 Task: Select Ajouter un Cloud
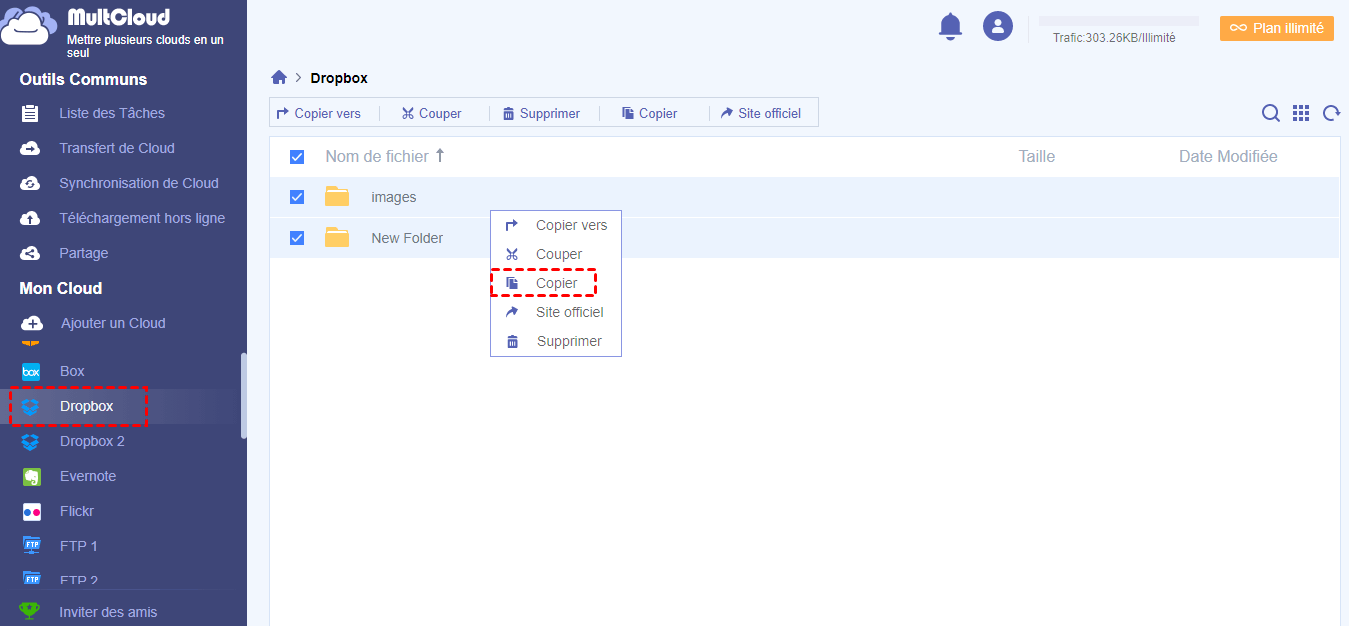113,323
